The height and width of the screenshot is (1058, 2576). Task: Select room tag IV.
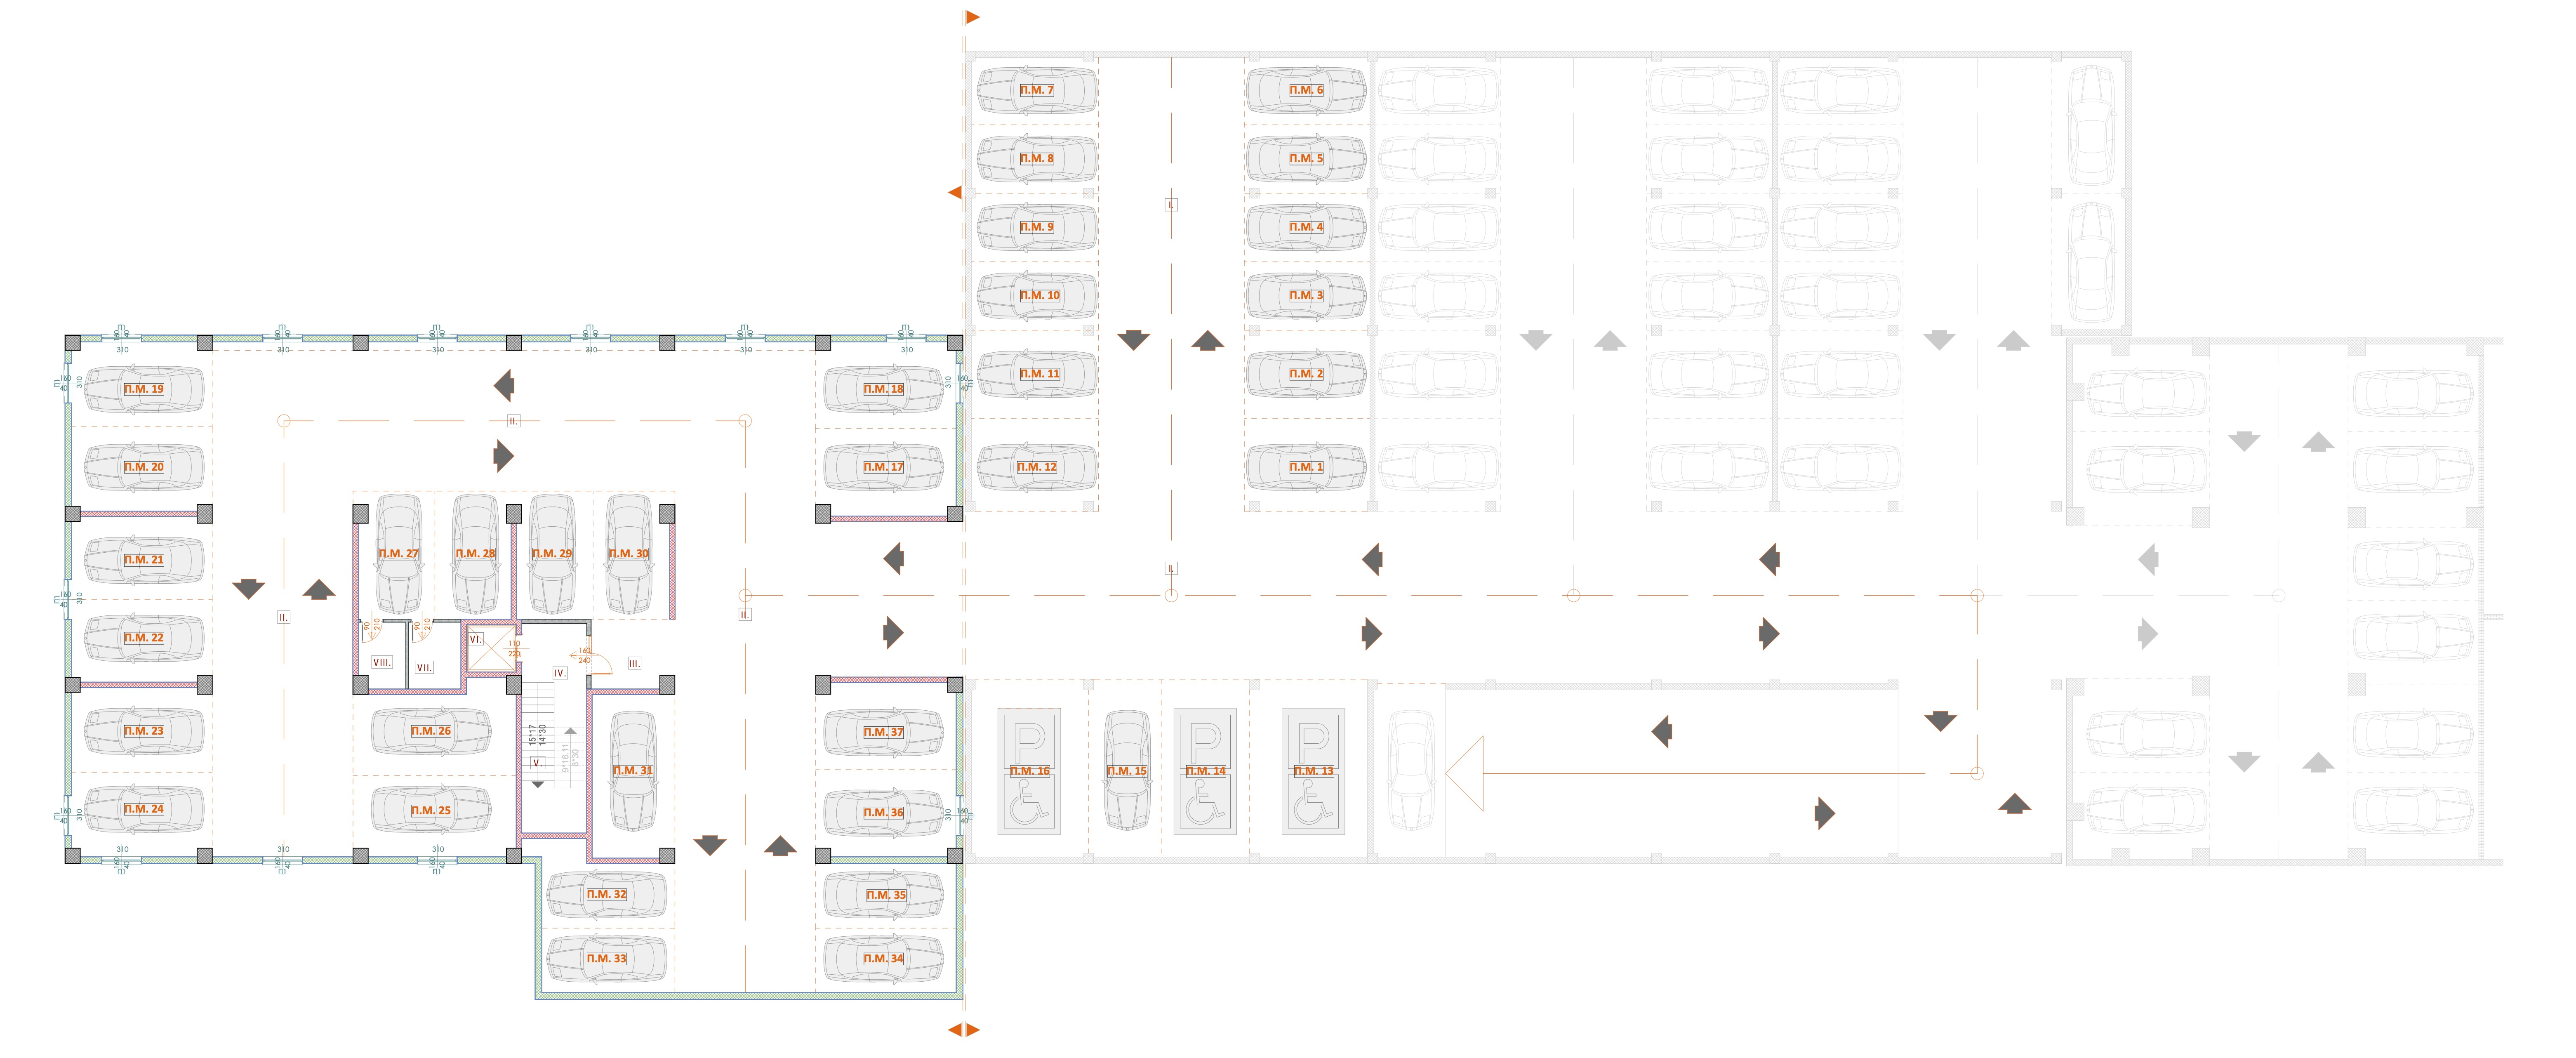[560, 673]
